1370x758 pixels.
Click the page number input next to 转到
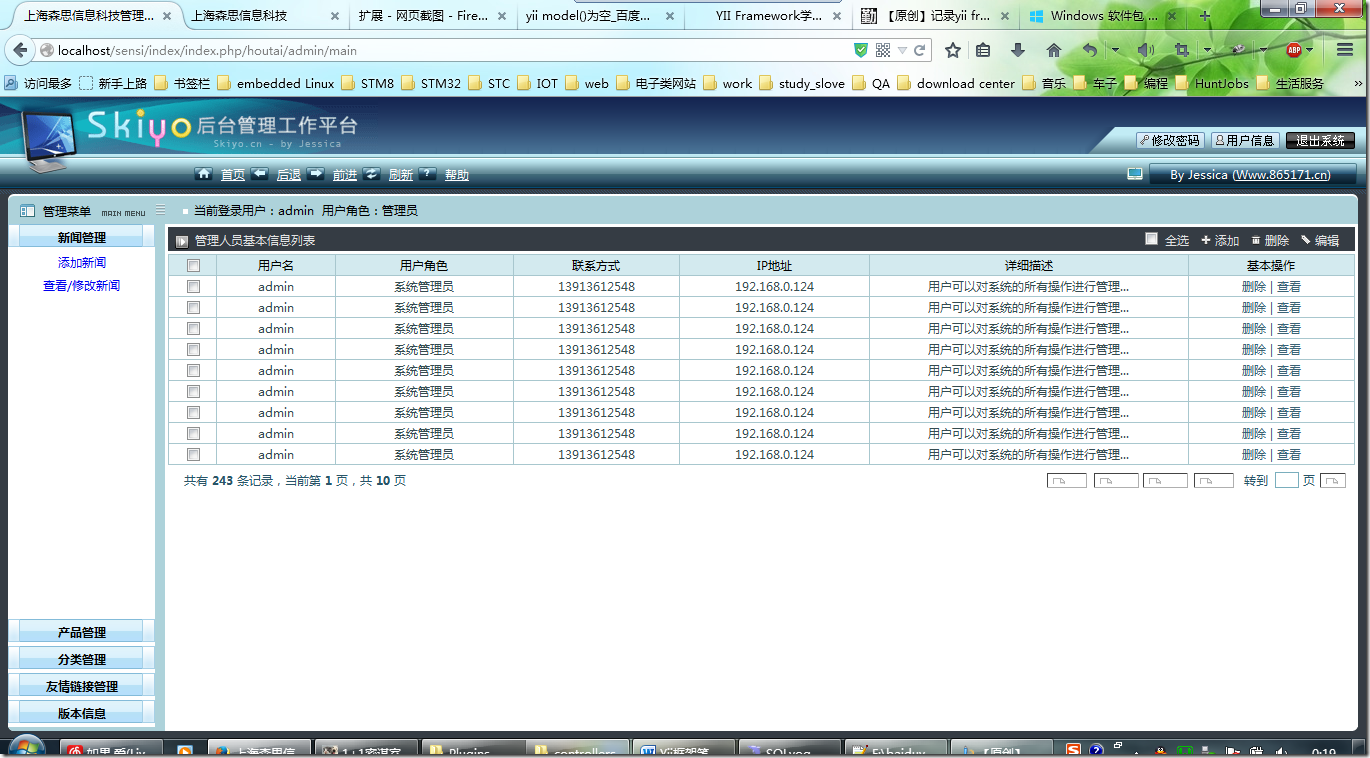pyautogui.click(x=1286, y=481)
